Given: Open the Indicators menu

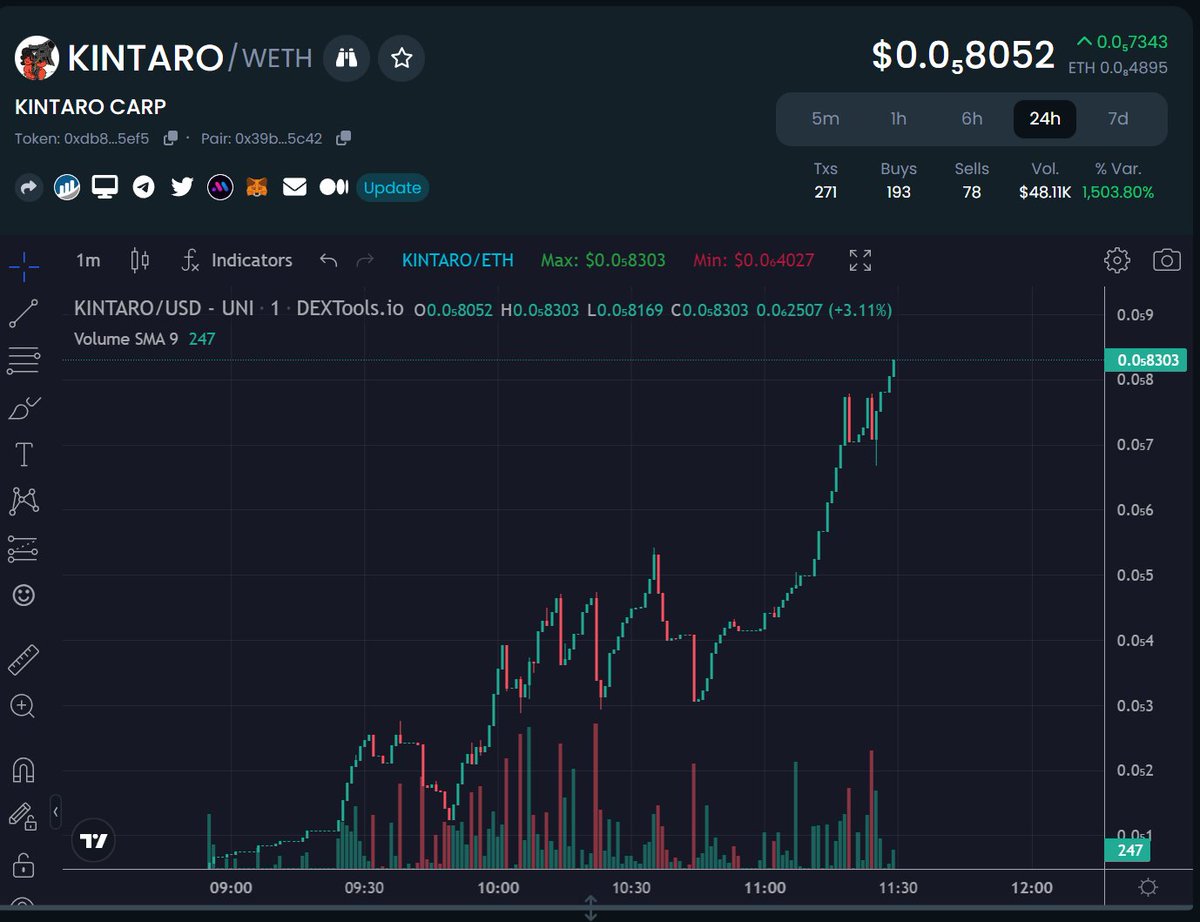Looking at the screenshot, I should click(x=237, y=260).
